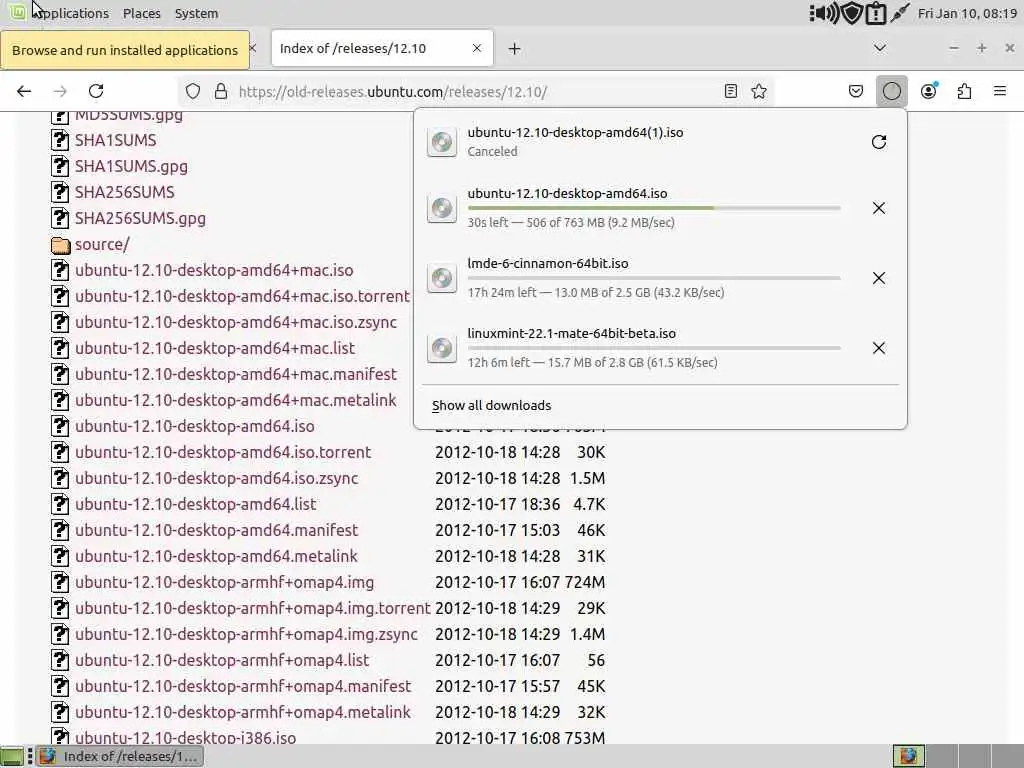
Task: Click the show desktop panel icon
Action: pos(12,756)
